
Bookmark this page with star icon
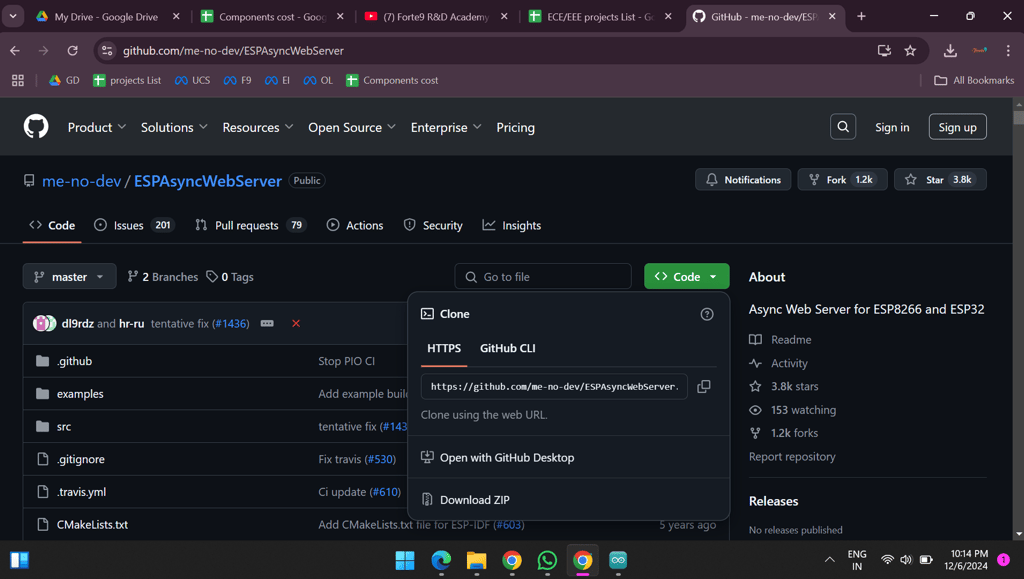click(910, 50)
